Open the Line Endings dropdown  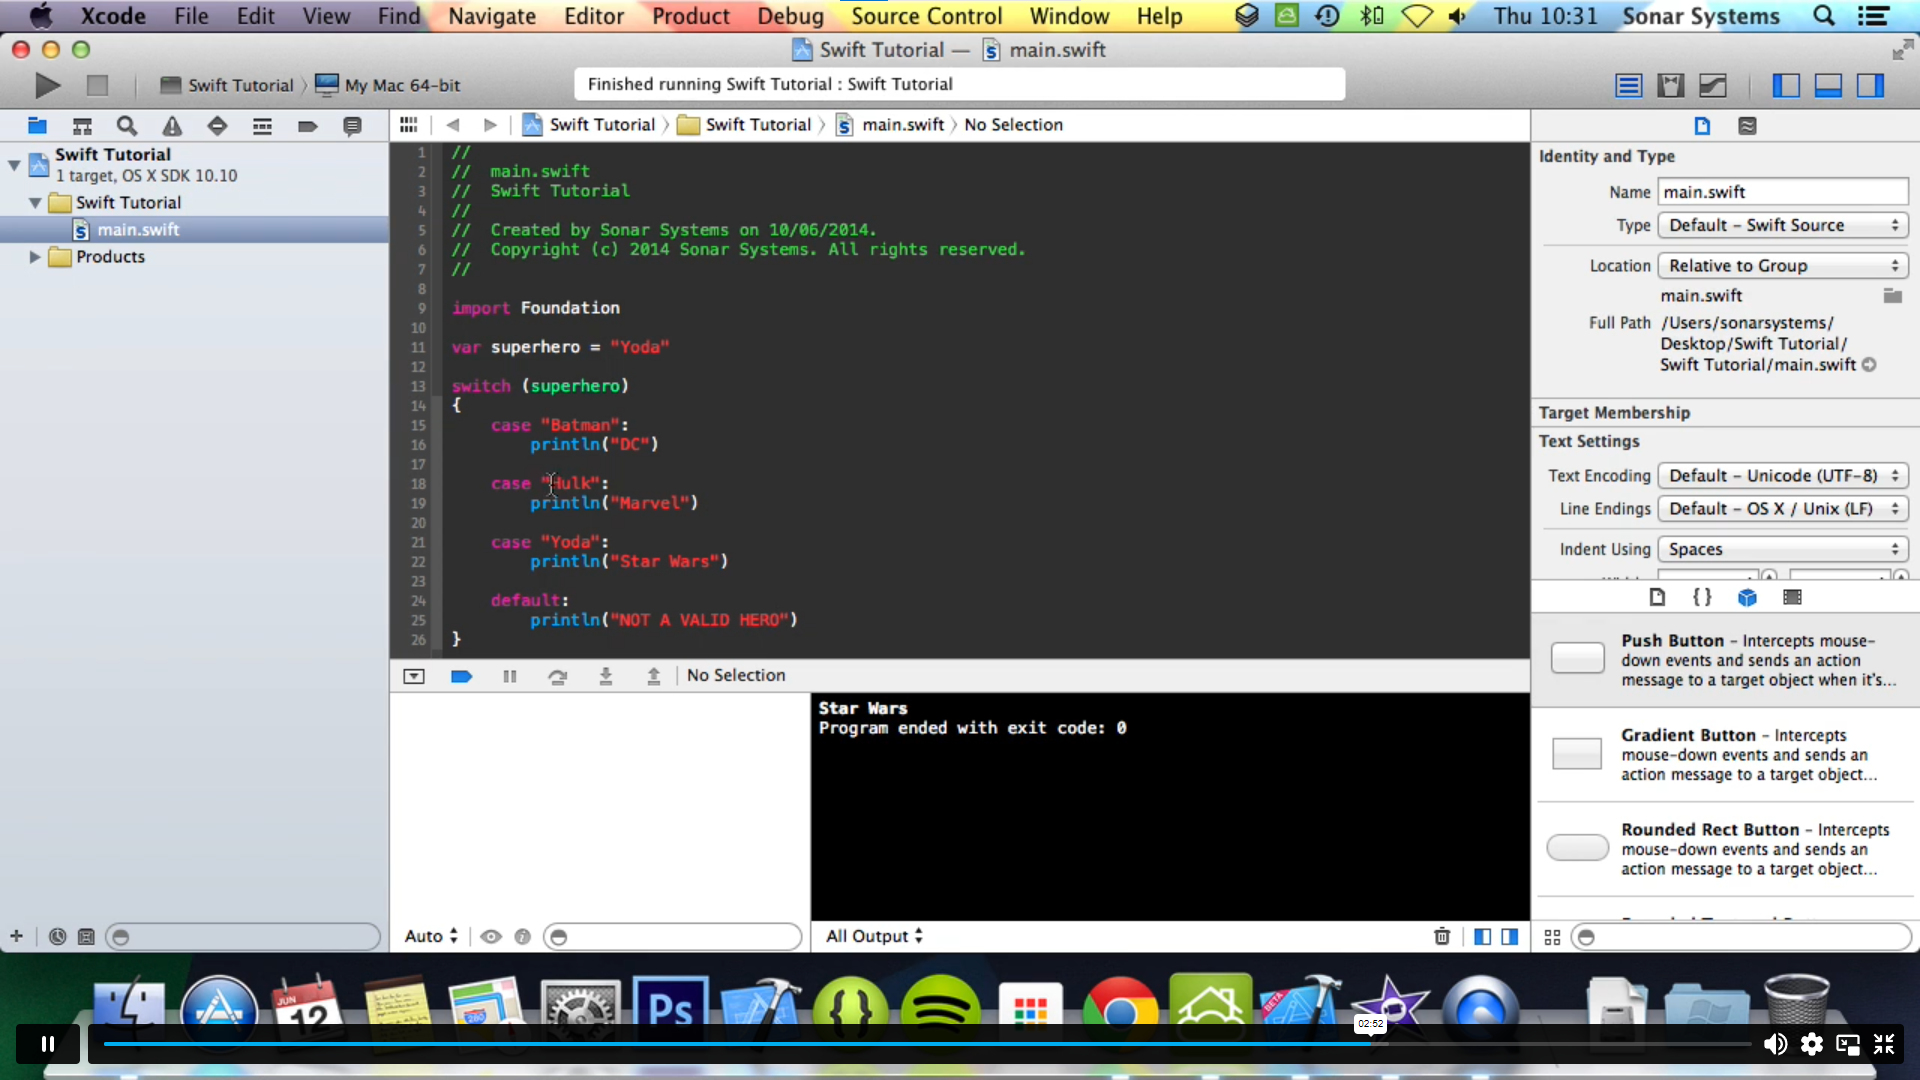click(x=1779, y=509)
